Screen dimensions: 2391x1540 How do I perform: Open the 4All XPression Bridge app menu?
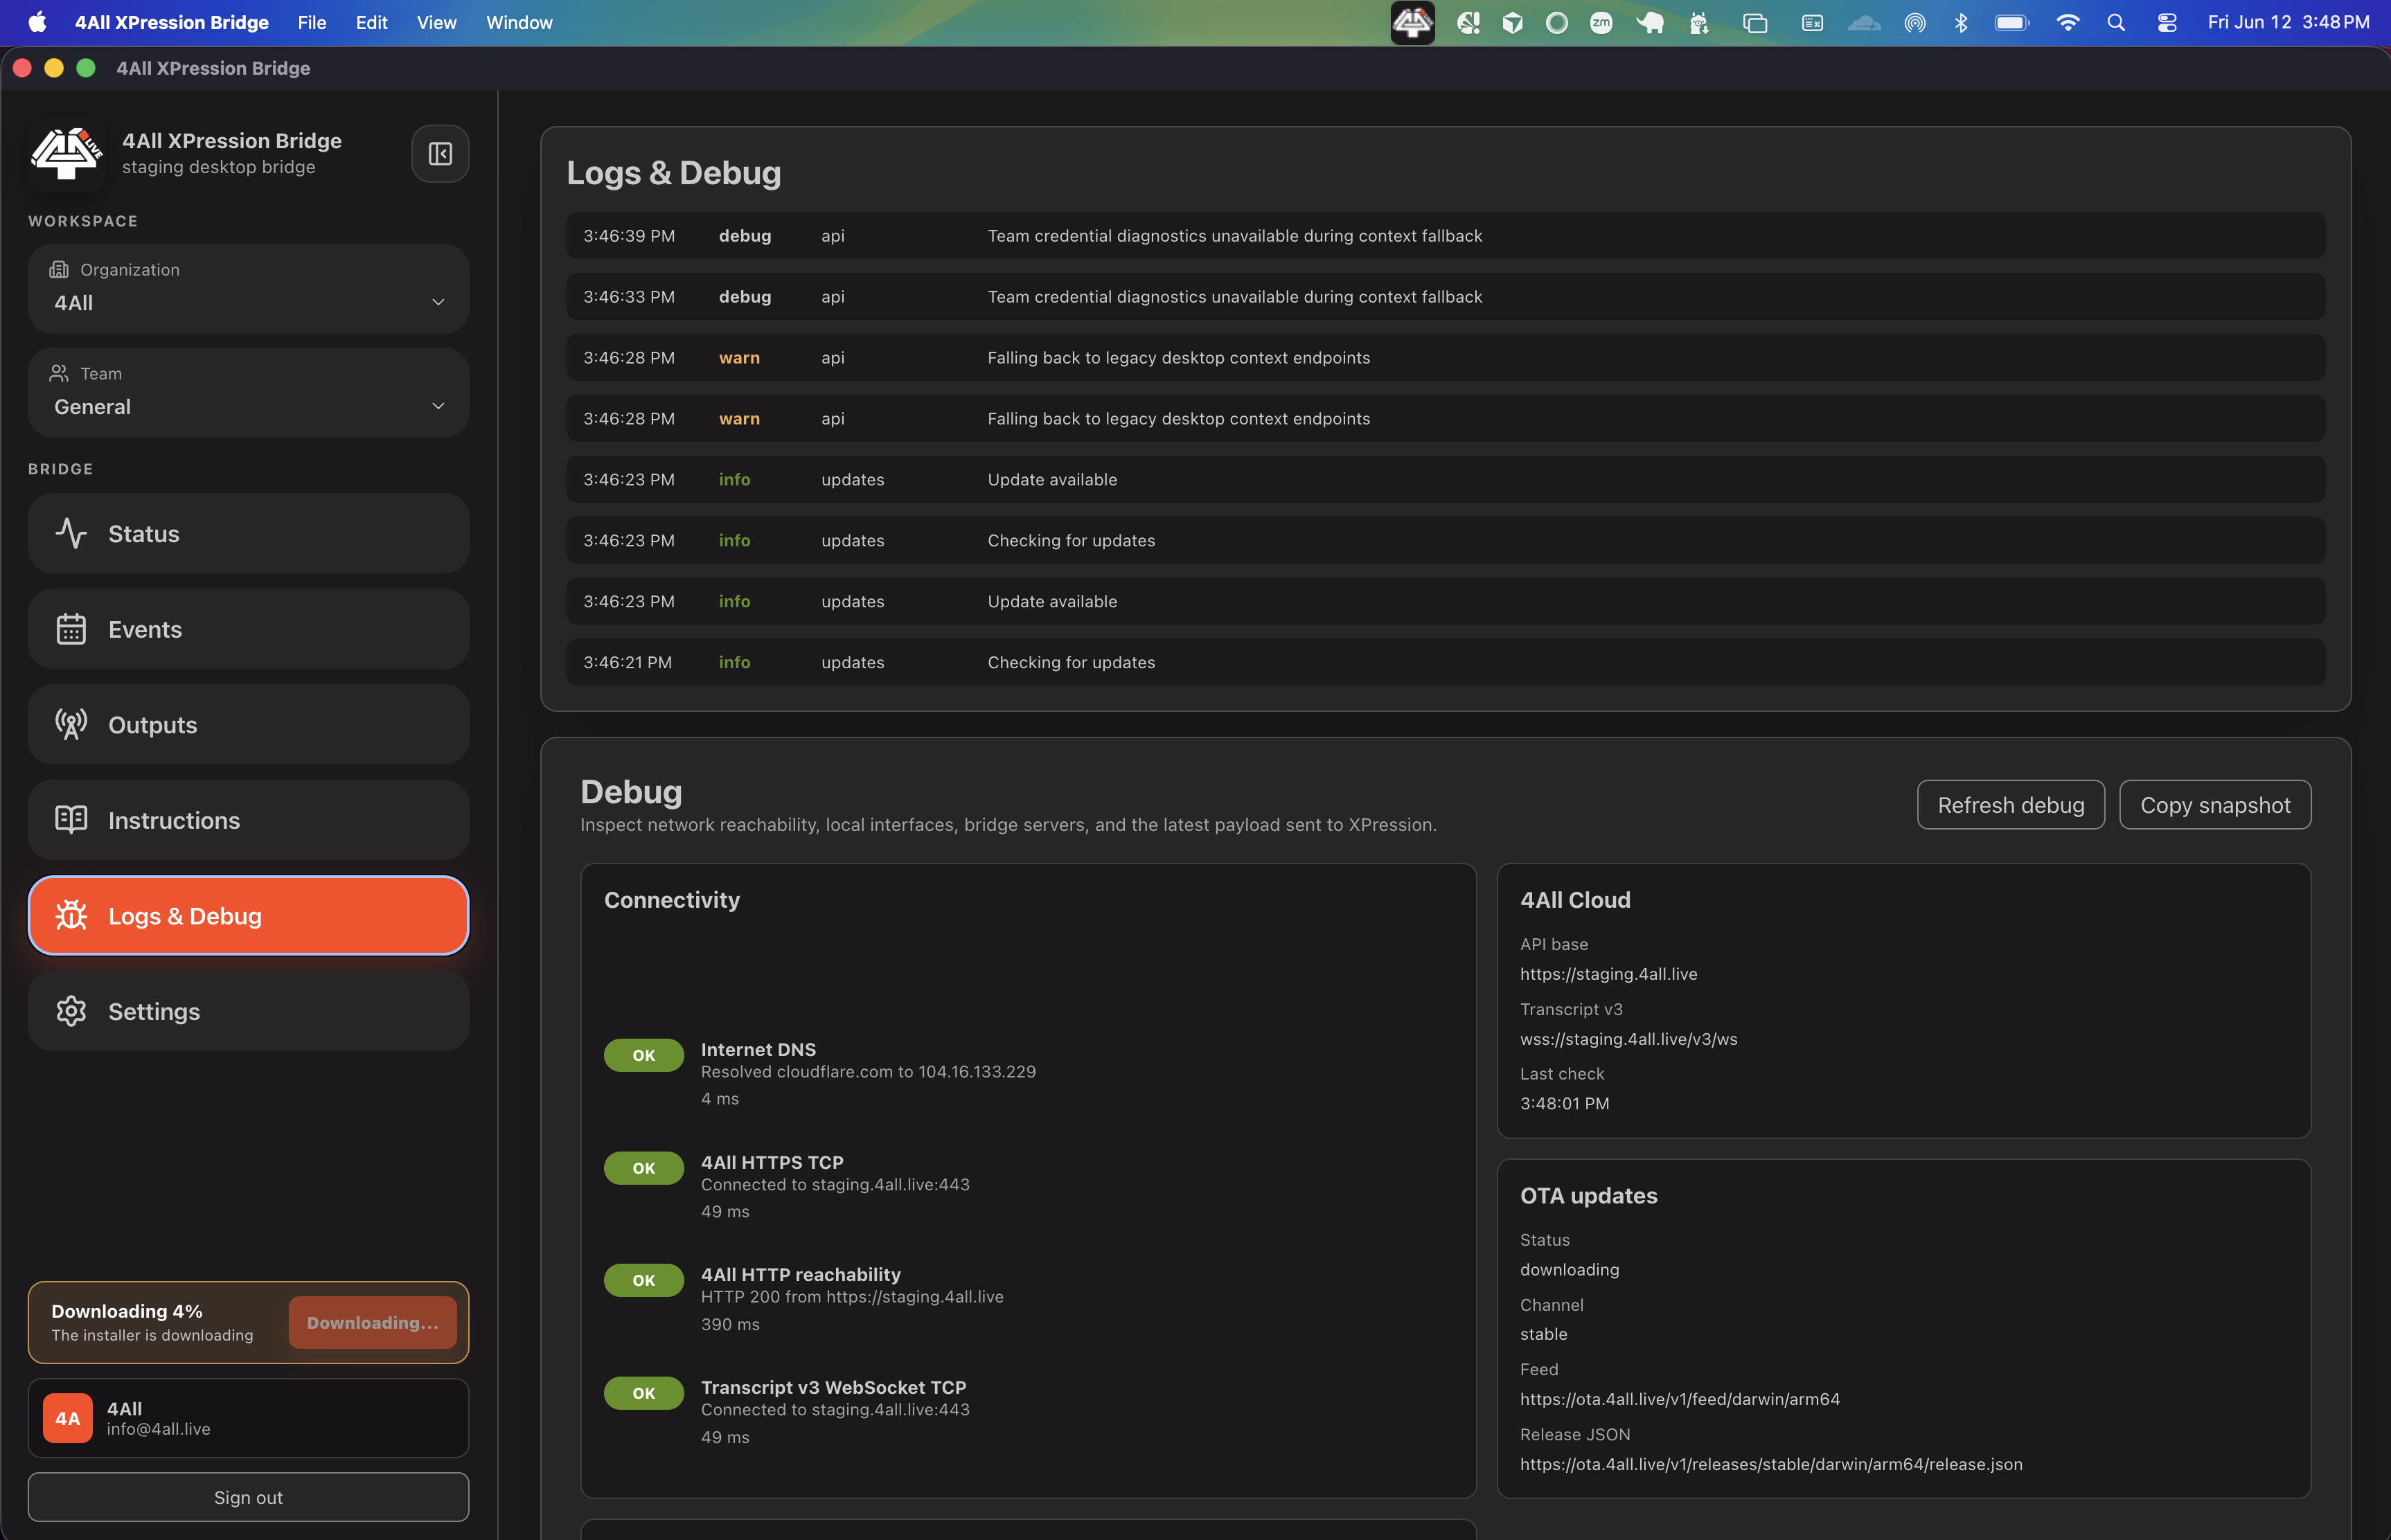[x=172, y=22]
